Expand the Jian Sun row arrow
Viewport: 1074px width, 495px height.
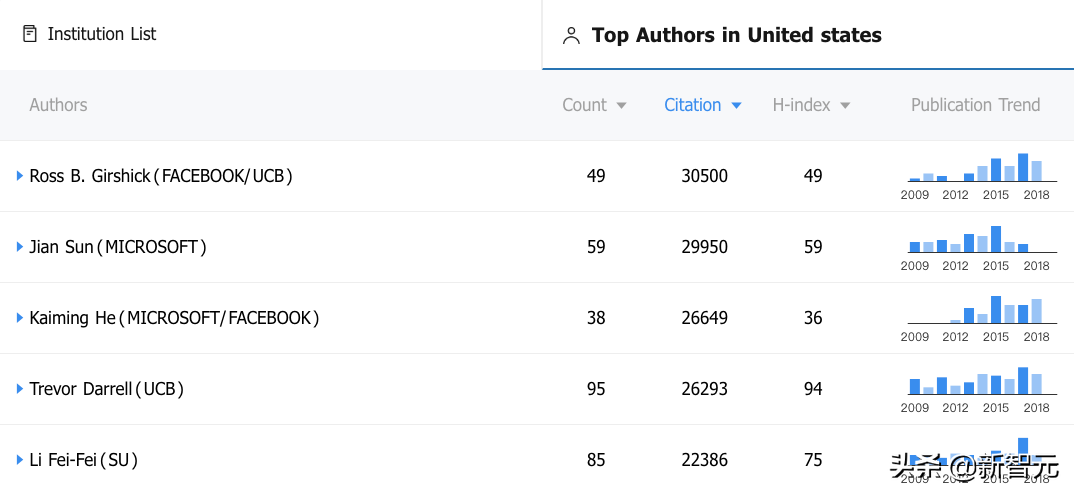click(20, 247)
